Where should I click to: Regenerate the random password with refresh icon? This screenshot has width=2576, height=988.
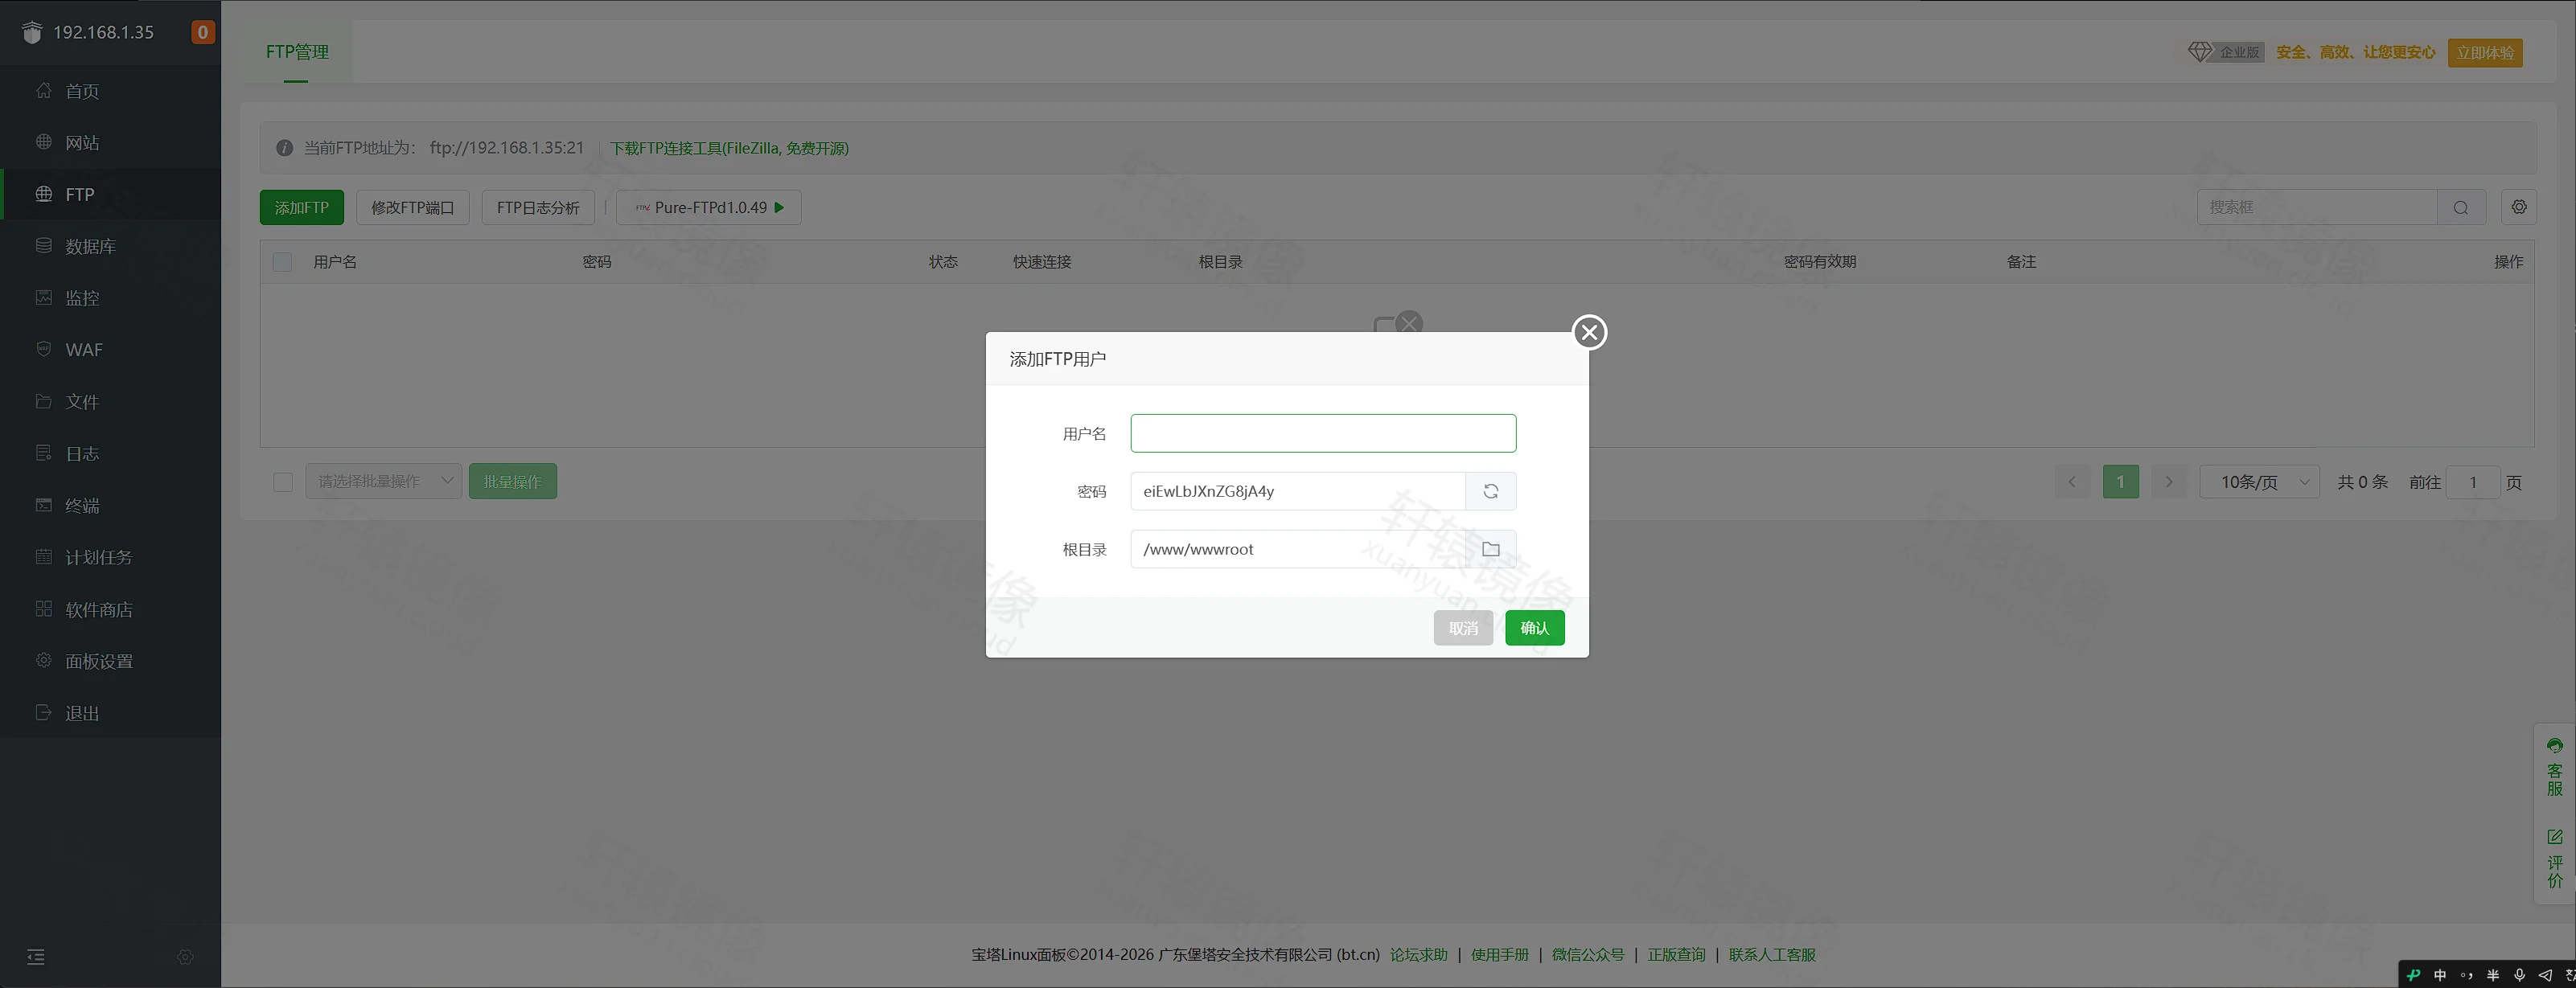1490,491
